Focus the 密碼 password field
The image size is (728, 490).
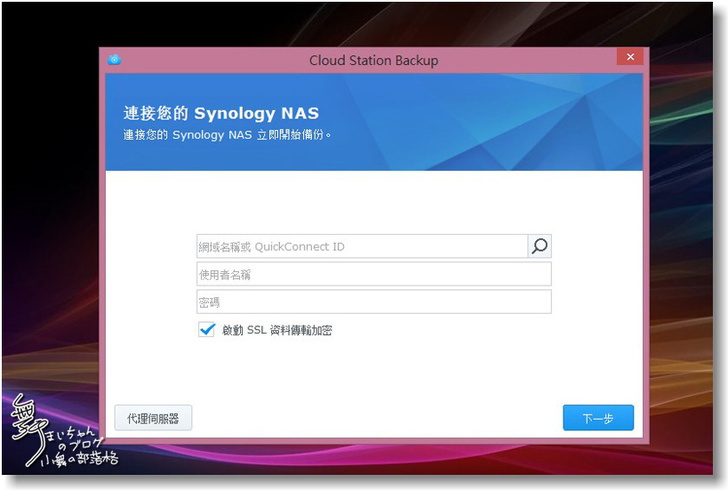(x=374, y=302)
